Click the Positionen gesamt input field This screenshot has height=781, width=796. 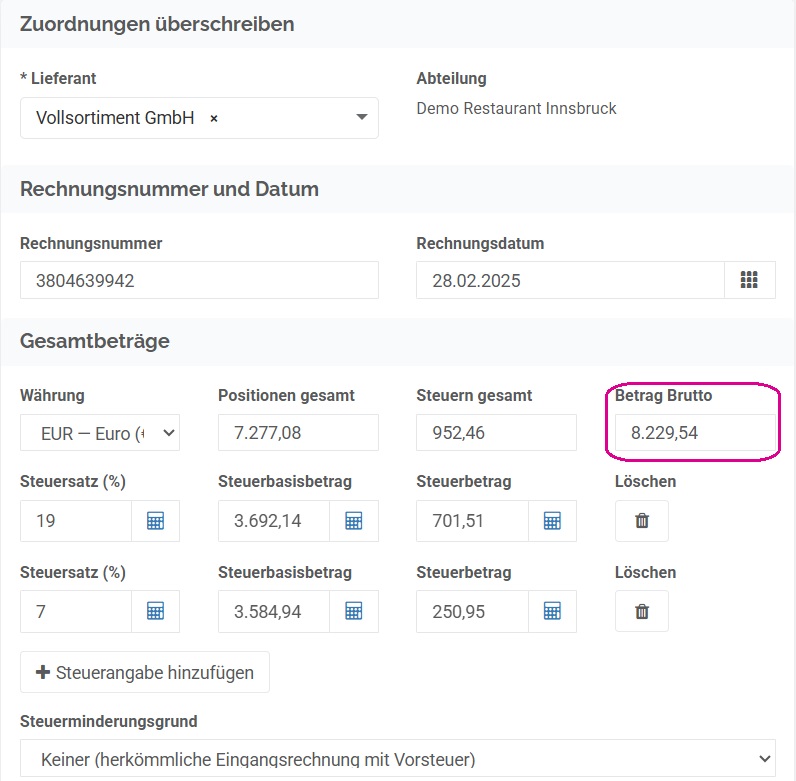(298, 433)
